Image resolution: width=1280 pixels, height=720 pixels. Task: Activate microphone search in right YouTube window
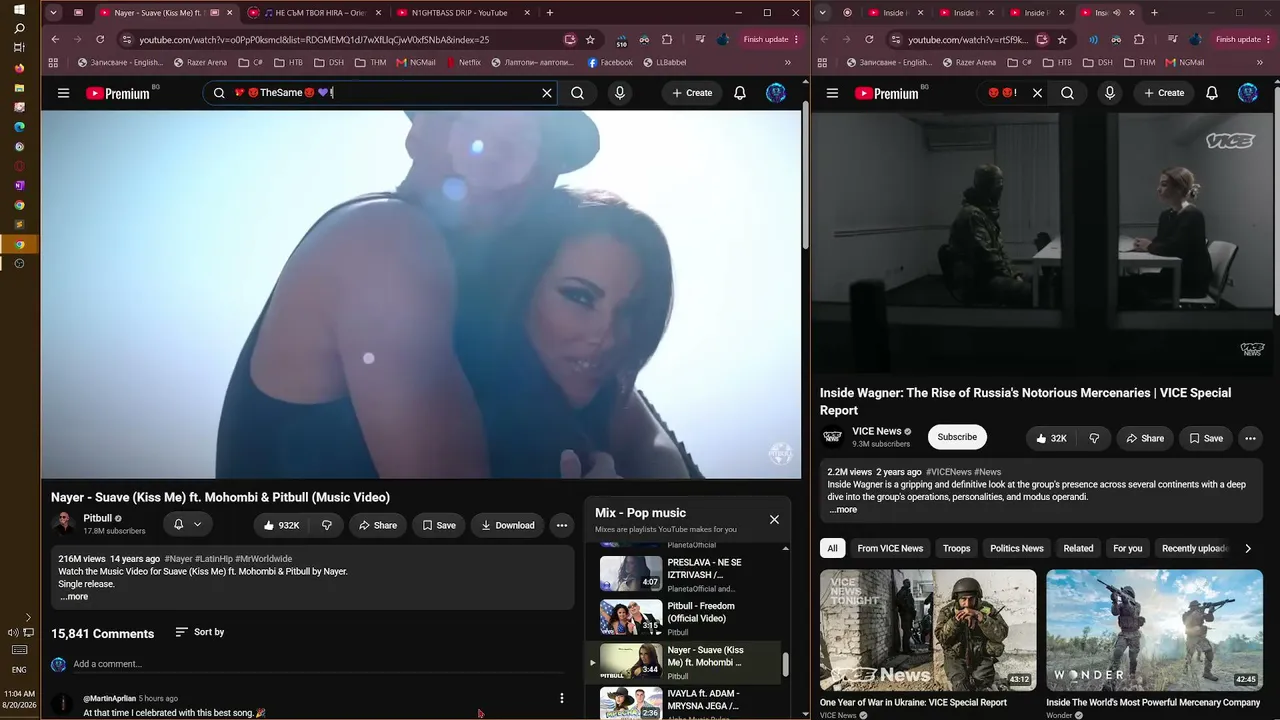click(x=1110, y=93)
